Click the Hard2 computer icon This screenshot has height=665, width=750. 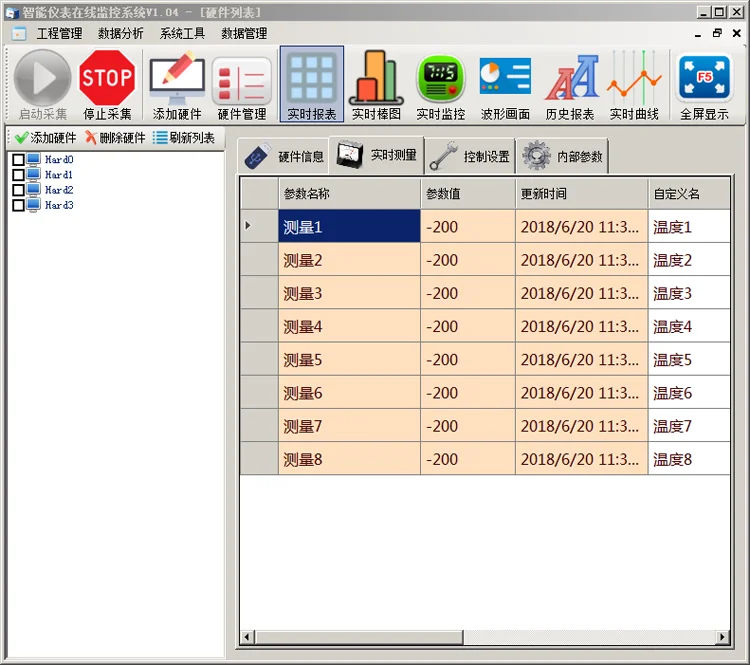[x=33, y=190]
